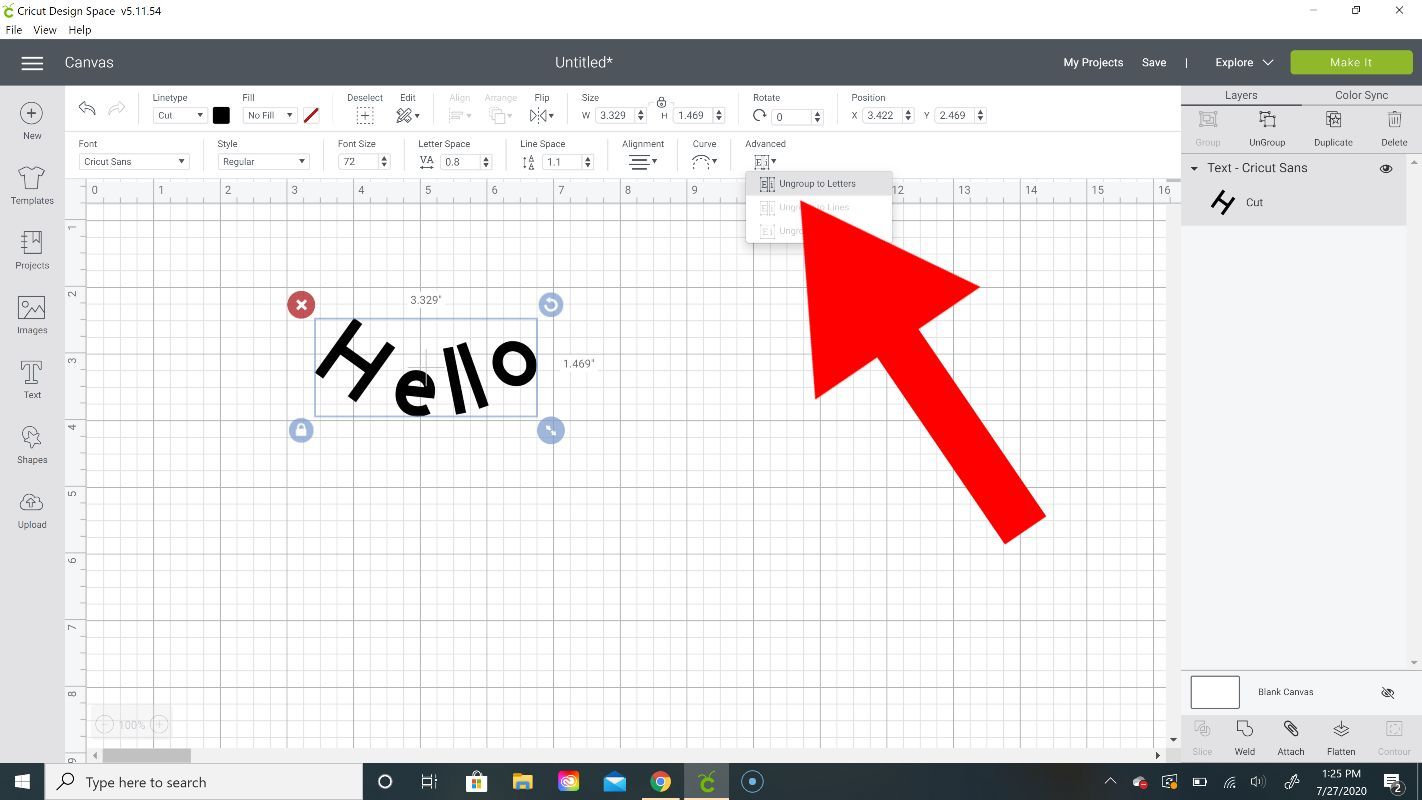Zoom out using the minus button

(x=104, y=724)
